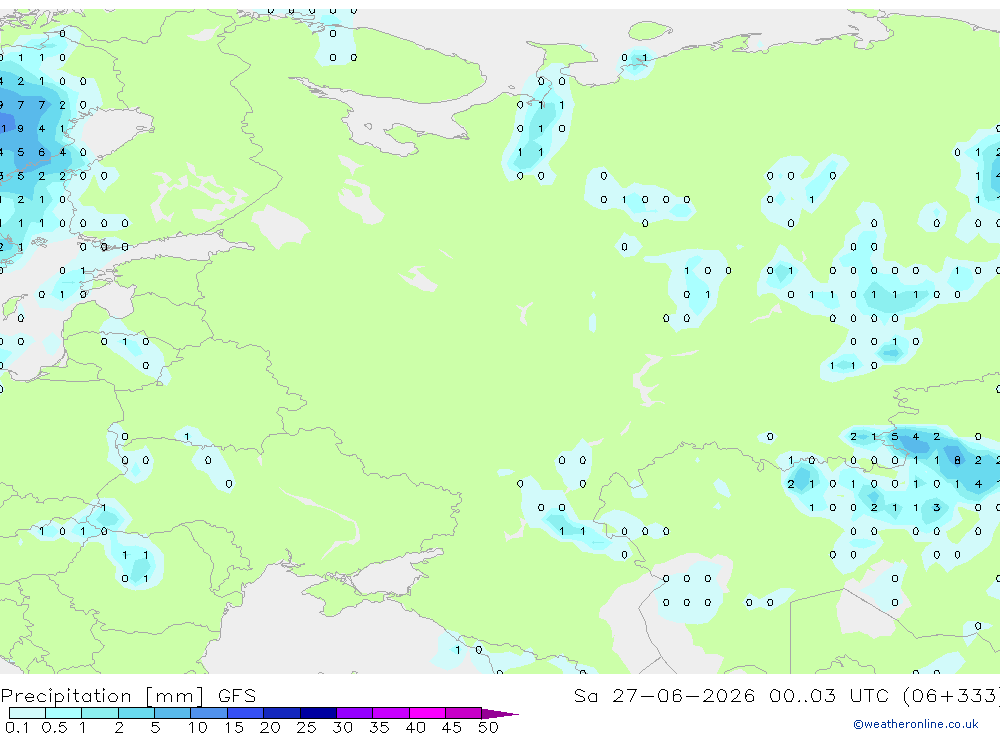
Task: Click the '35' legend scale label
Action: [x=379, y=727]
